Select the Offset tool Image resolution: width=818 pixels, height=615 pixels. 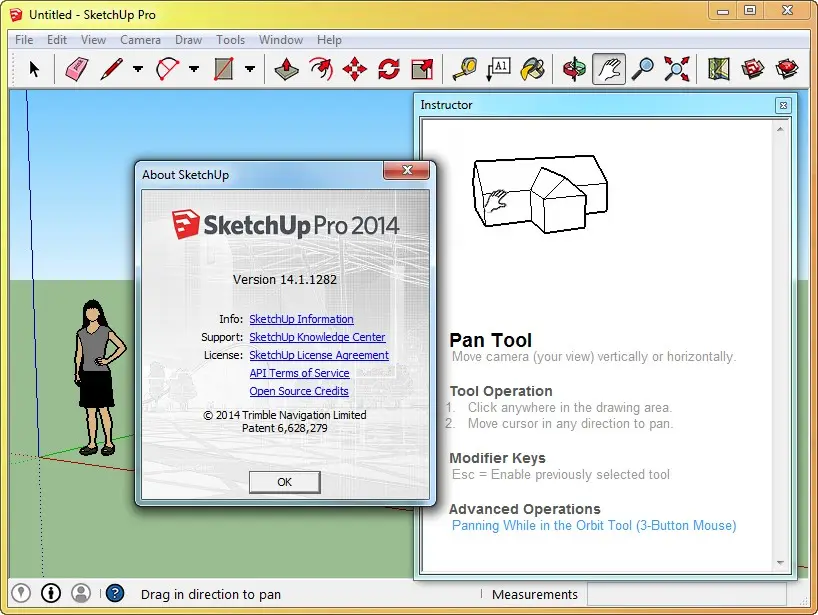click(321, 69)
